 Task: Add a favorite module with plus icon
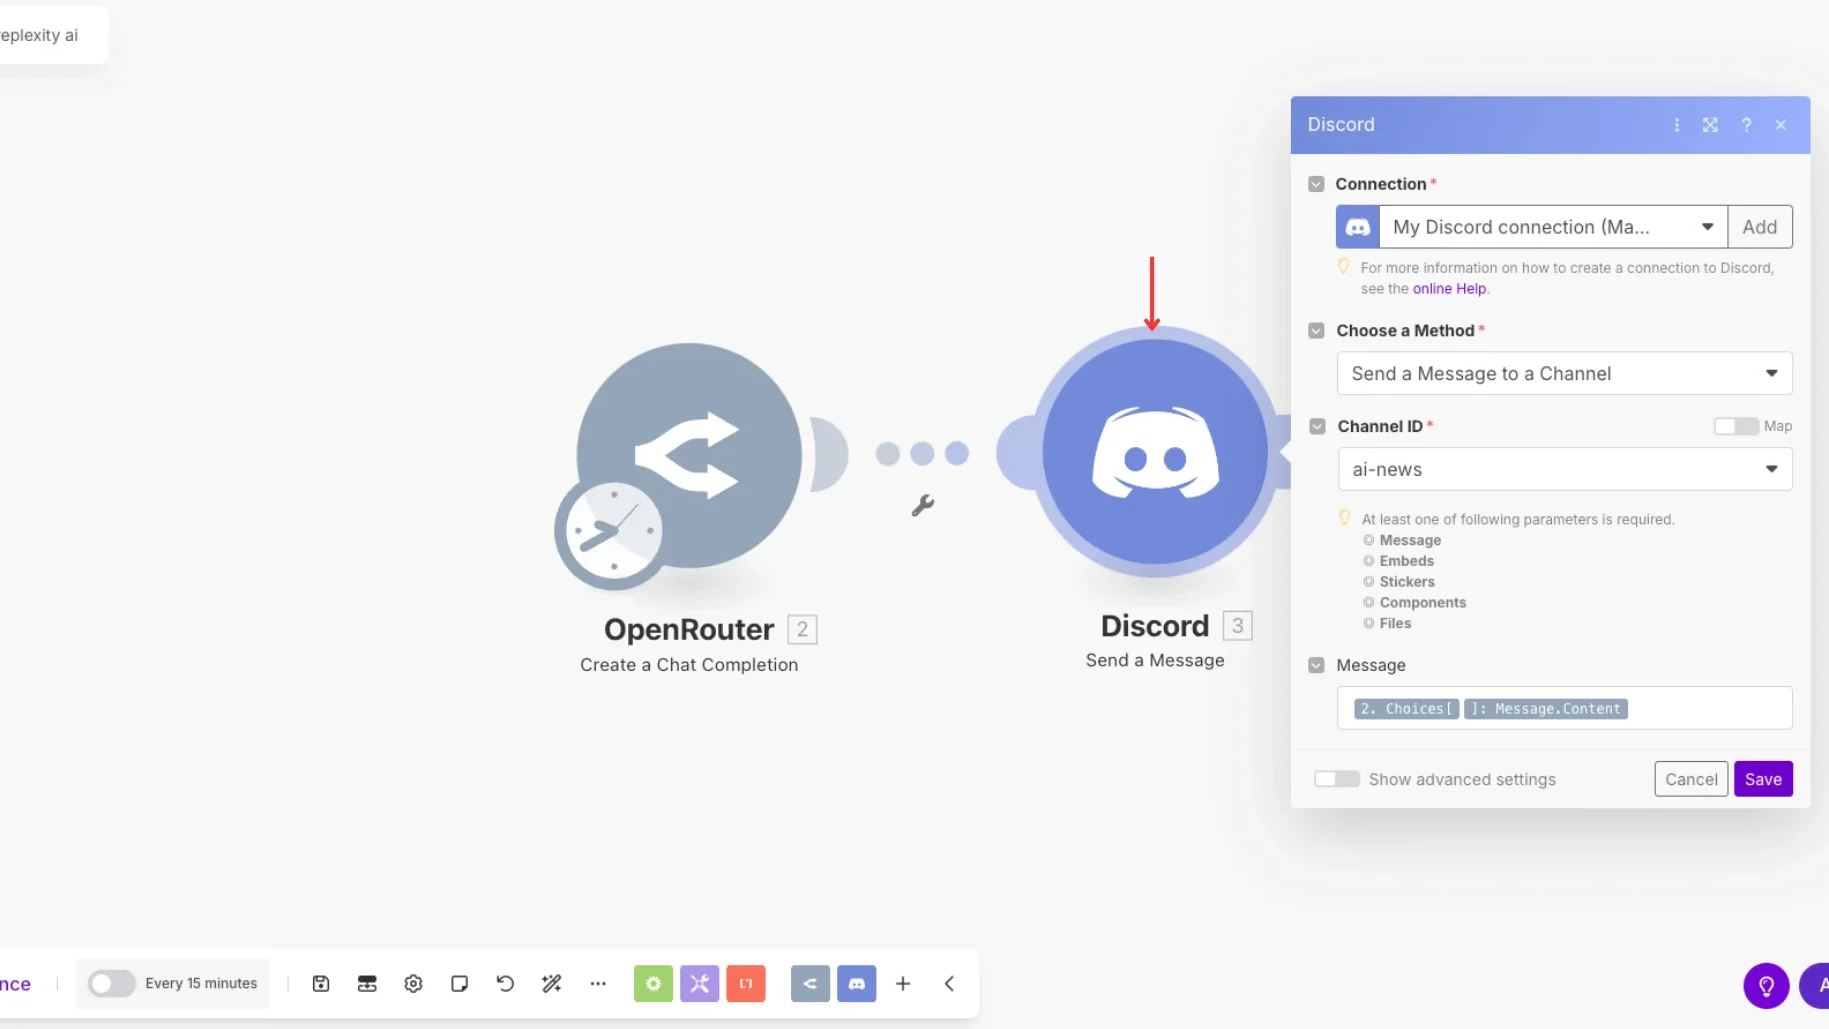(903, 984)
